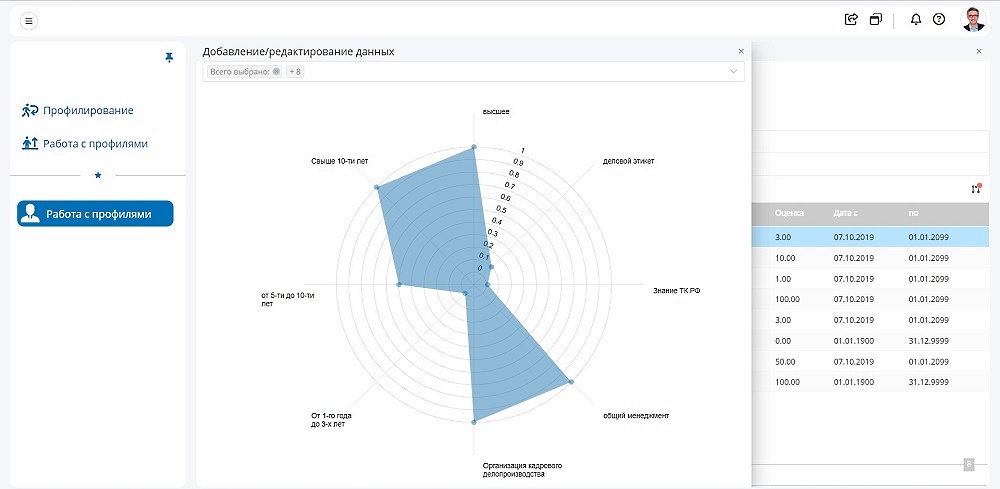Open 'Работа с профилями' item under Профилирование

click(x=95, y=143)
